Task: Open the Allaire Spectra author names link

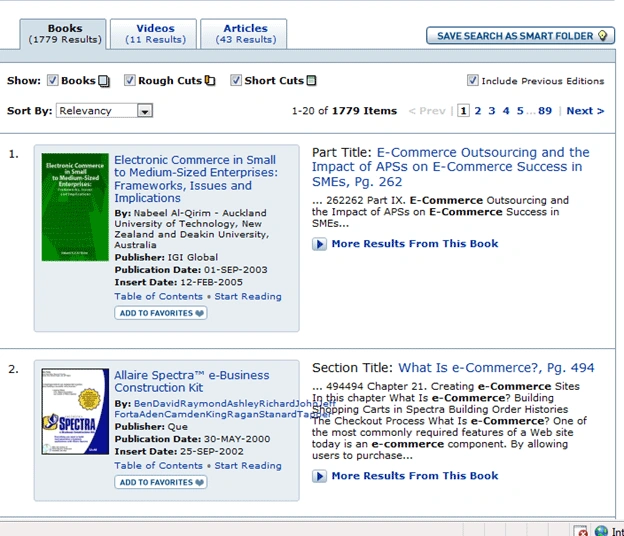Action: click(x=224, y=409)
